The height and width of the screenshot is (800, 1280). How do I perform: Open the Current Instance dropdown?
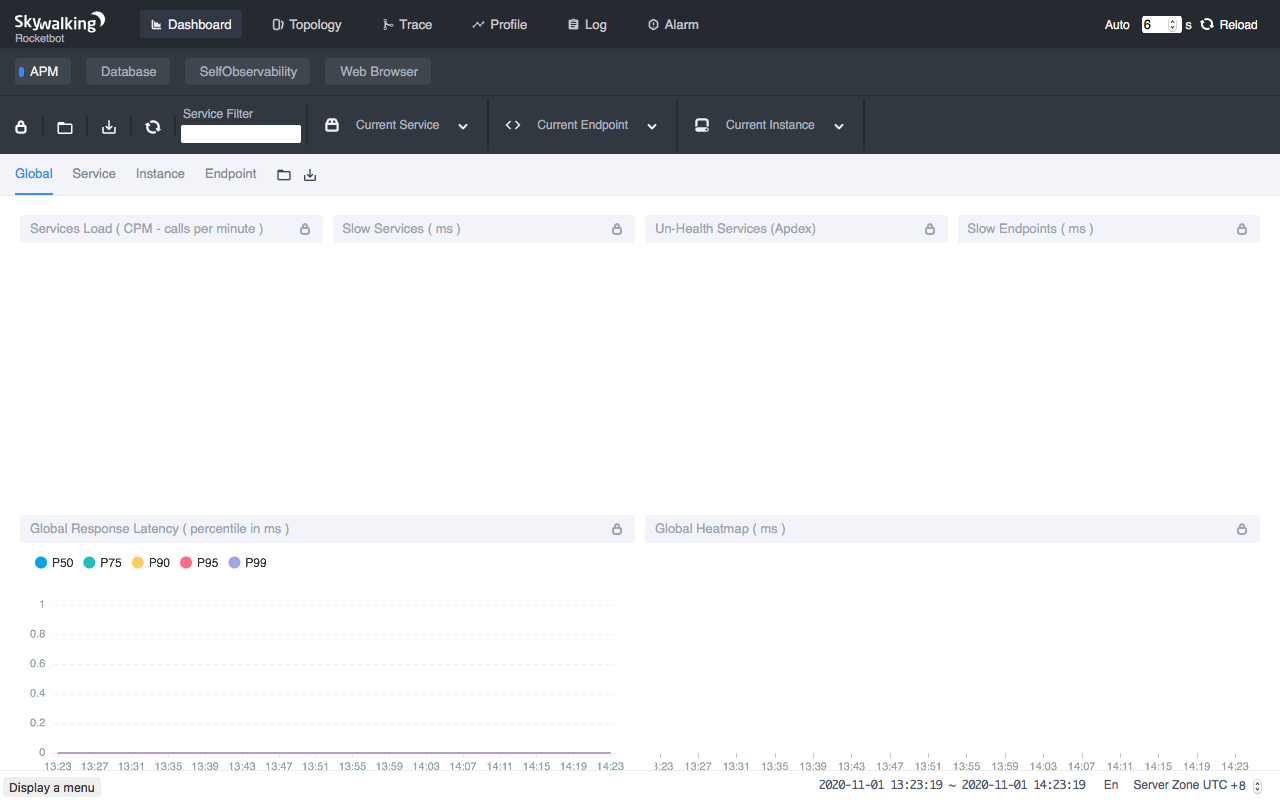(839, 127)
